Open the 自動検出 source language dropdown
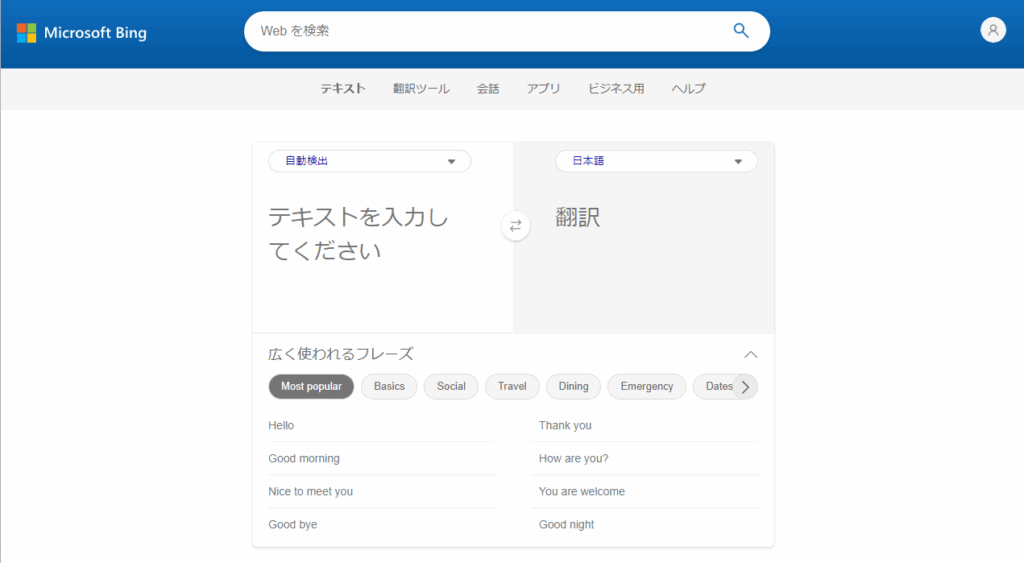The image size is (1024, 563). (369, 161)
